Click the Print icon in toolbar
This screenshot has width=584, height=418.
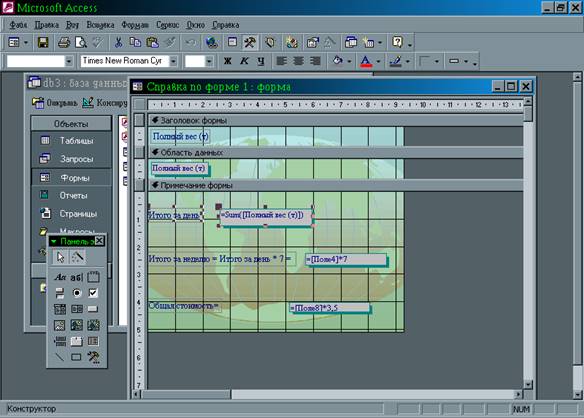[x=64, y=42]
